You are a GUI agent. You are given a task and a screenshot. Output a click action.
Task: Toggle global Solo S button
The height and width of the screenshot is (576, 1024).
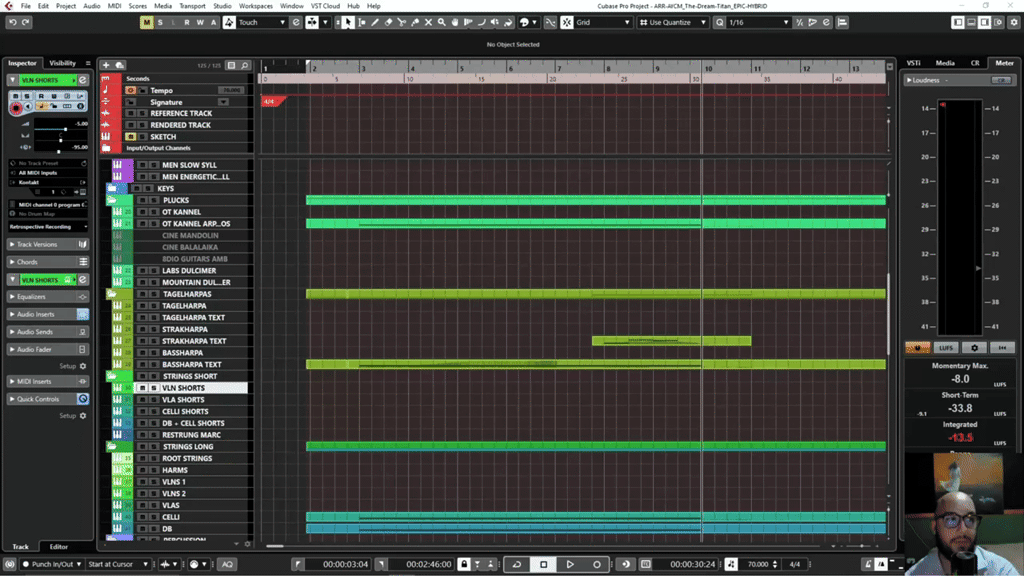pos(160,22)
